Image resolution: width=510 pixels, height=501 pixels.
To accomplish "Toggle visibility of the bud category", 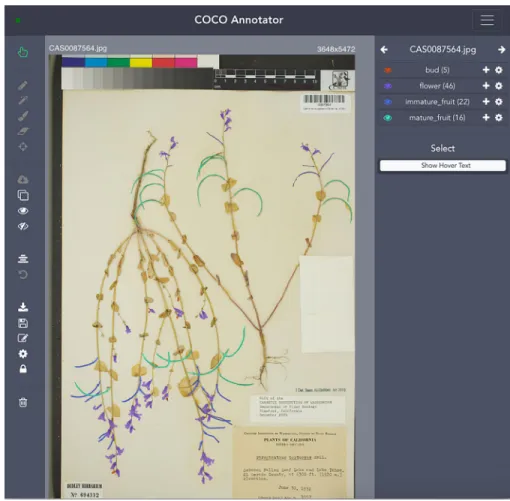I will coord(387,70).
